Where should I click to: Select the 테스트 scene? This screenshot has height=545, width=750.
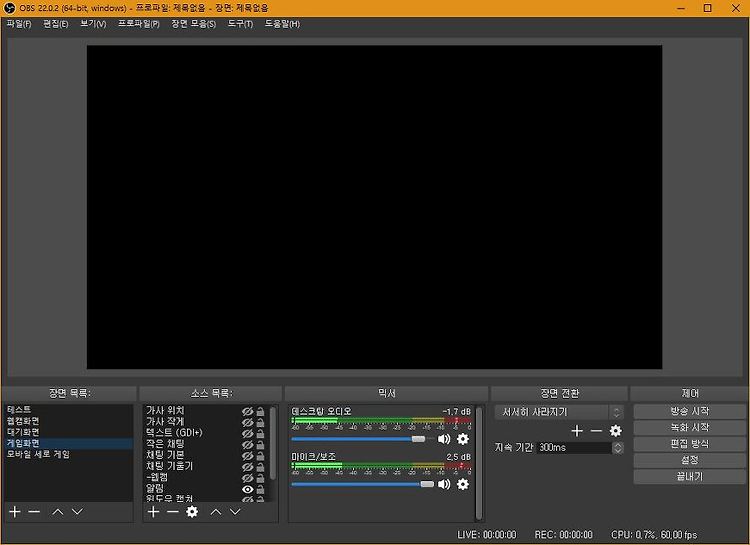(68, 410)
